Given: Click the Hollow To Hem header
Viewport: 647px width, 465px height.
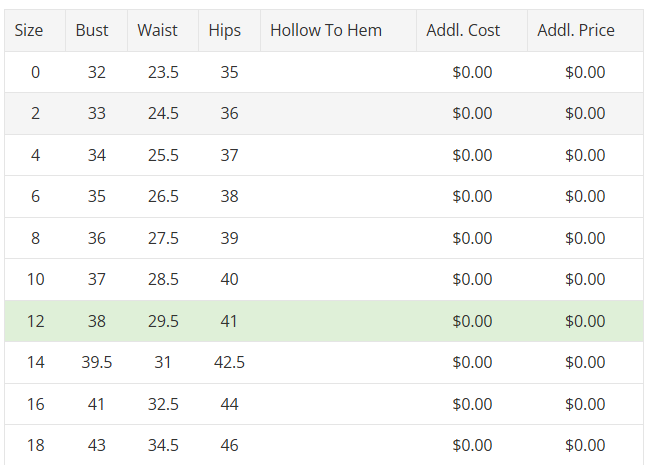Looking at the screenshot, I should point(326,30).
